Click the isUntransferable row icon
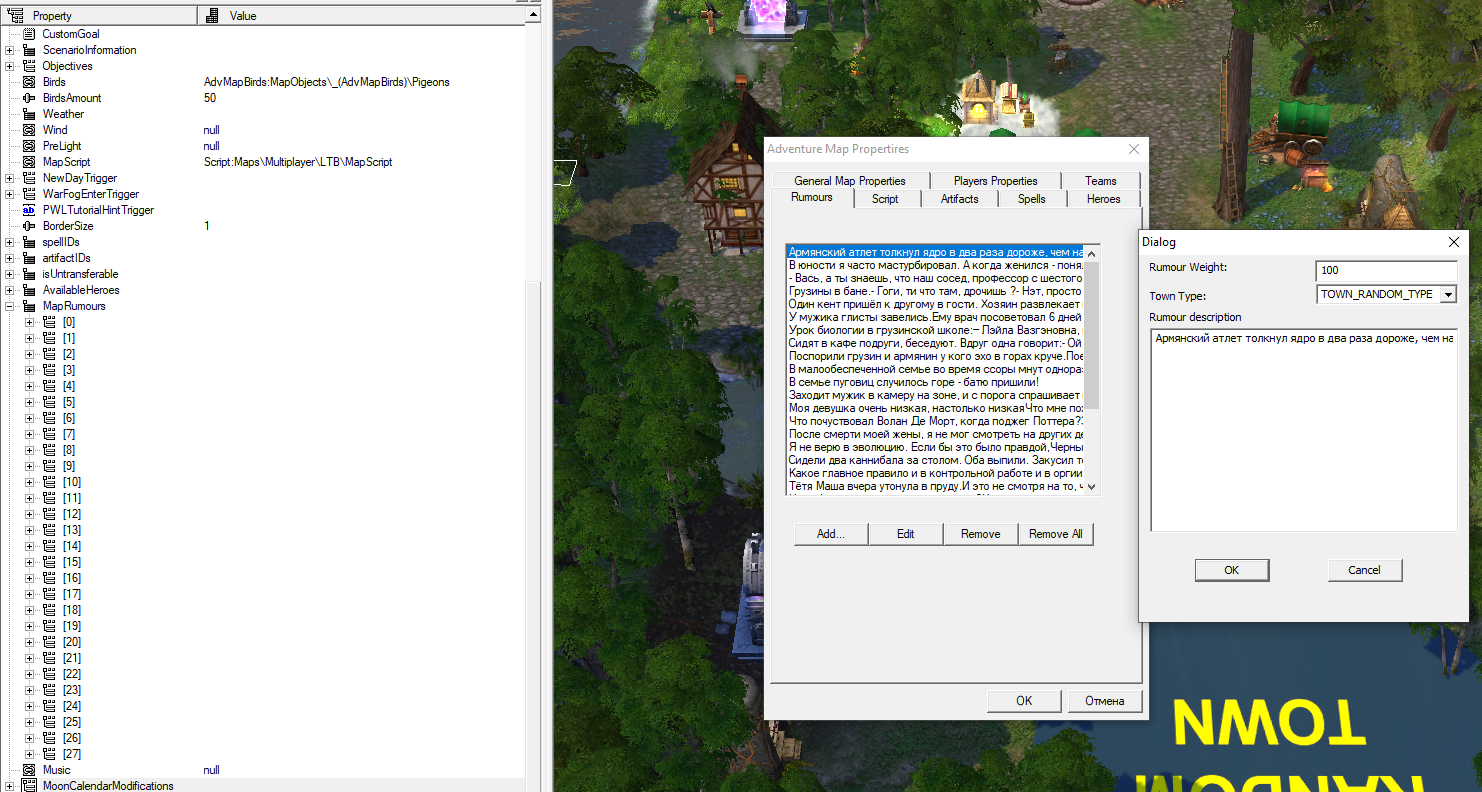The width and height of the screenshot is (1482, 792). click(29, 274)
